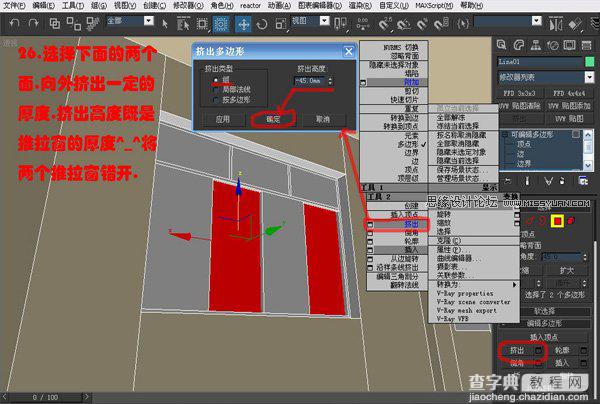Activate the Select and Rotate tool
This screenshot has height=404, width=600.
(x=262, y=24)
